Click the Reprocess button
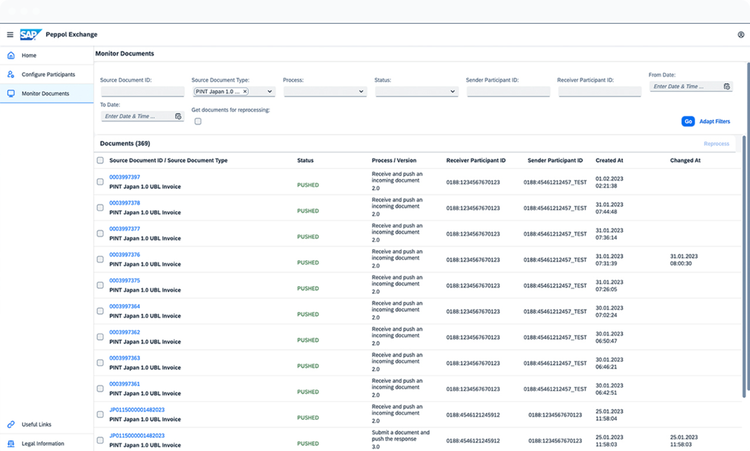 click(716, 143)
